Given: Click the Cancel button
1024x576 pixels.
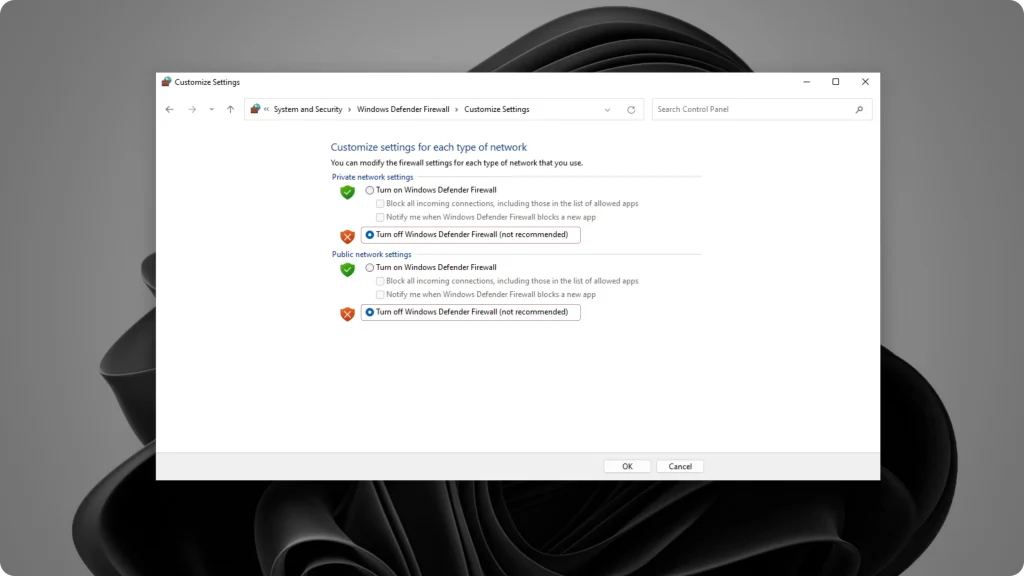Looking at the screenshot, I should (x=680, y=466).
